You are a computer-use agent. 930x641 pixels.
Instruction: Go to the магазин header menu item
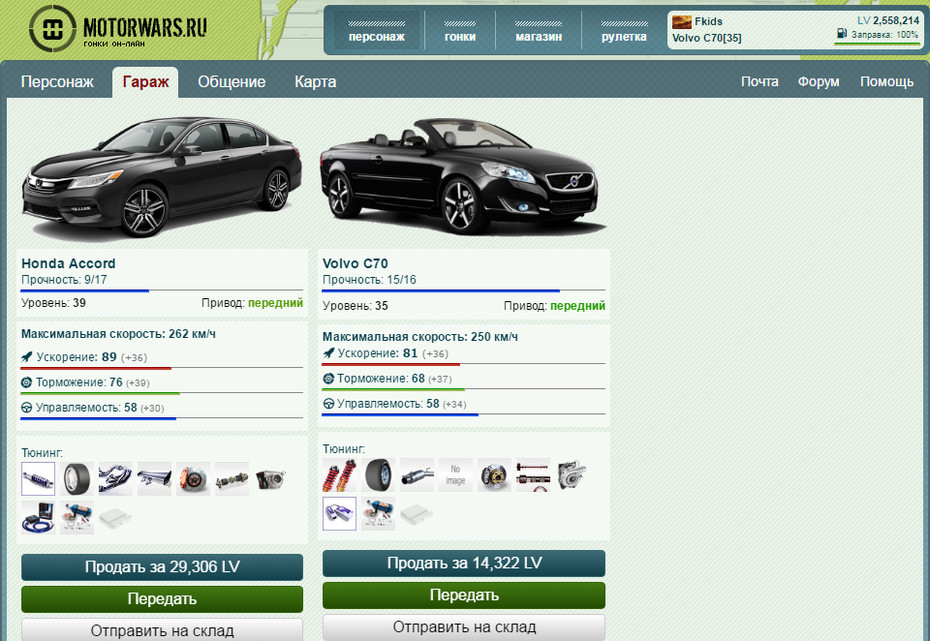tap(539, 31)
